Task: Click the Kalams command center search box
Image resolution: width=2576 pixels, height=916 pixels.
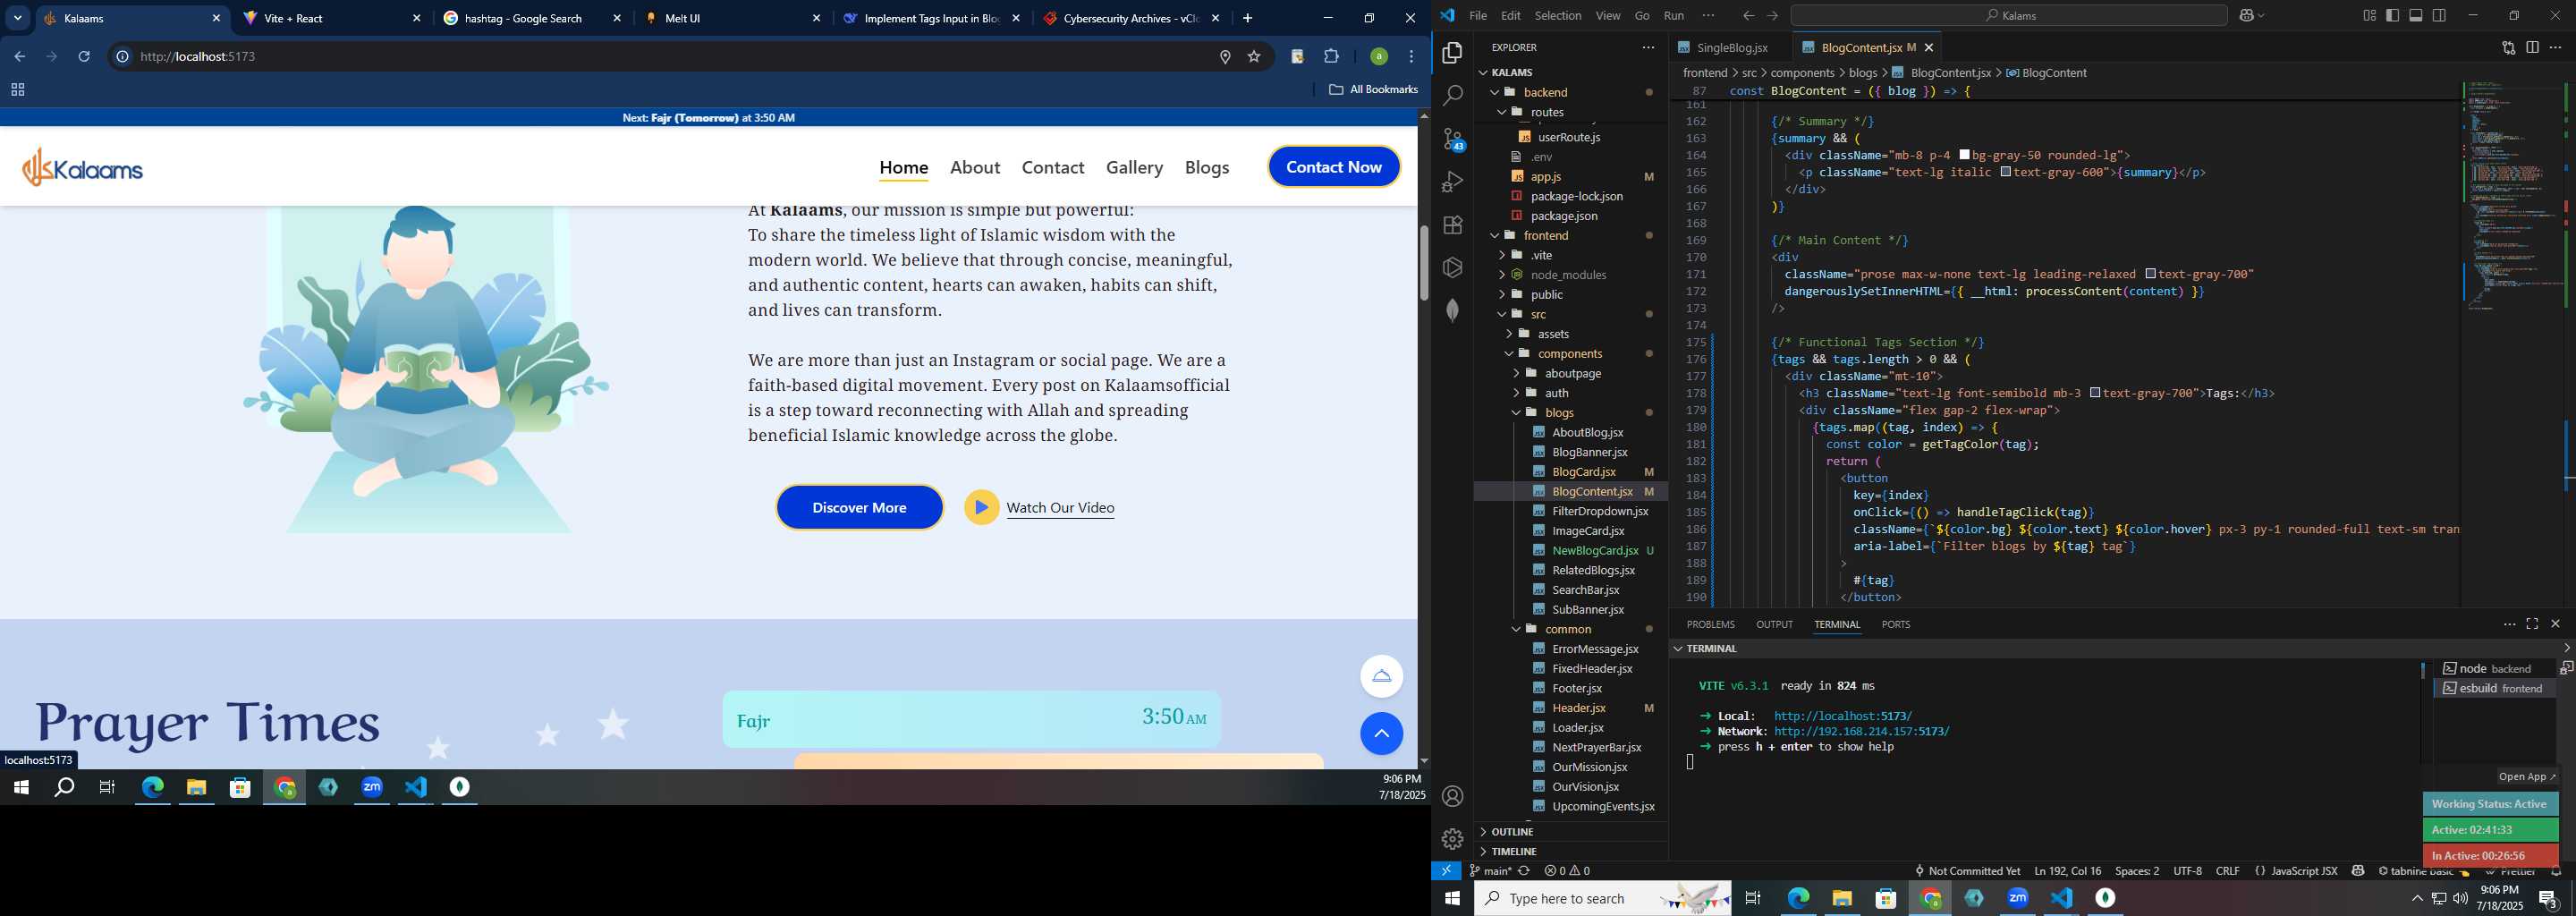Action: click(x=2008, y=15)
